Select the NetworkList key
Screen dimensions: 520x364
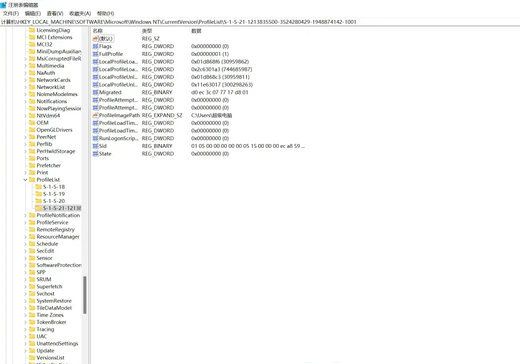pyautogui.click(x=52, y=87)
